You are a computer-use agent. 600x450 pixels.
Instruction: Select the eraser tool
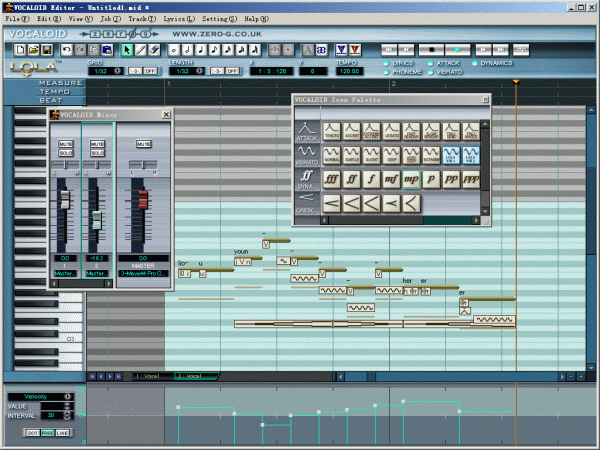click(154, 50)
